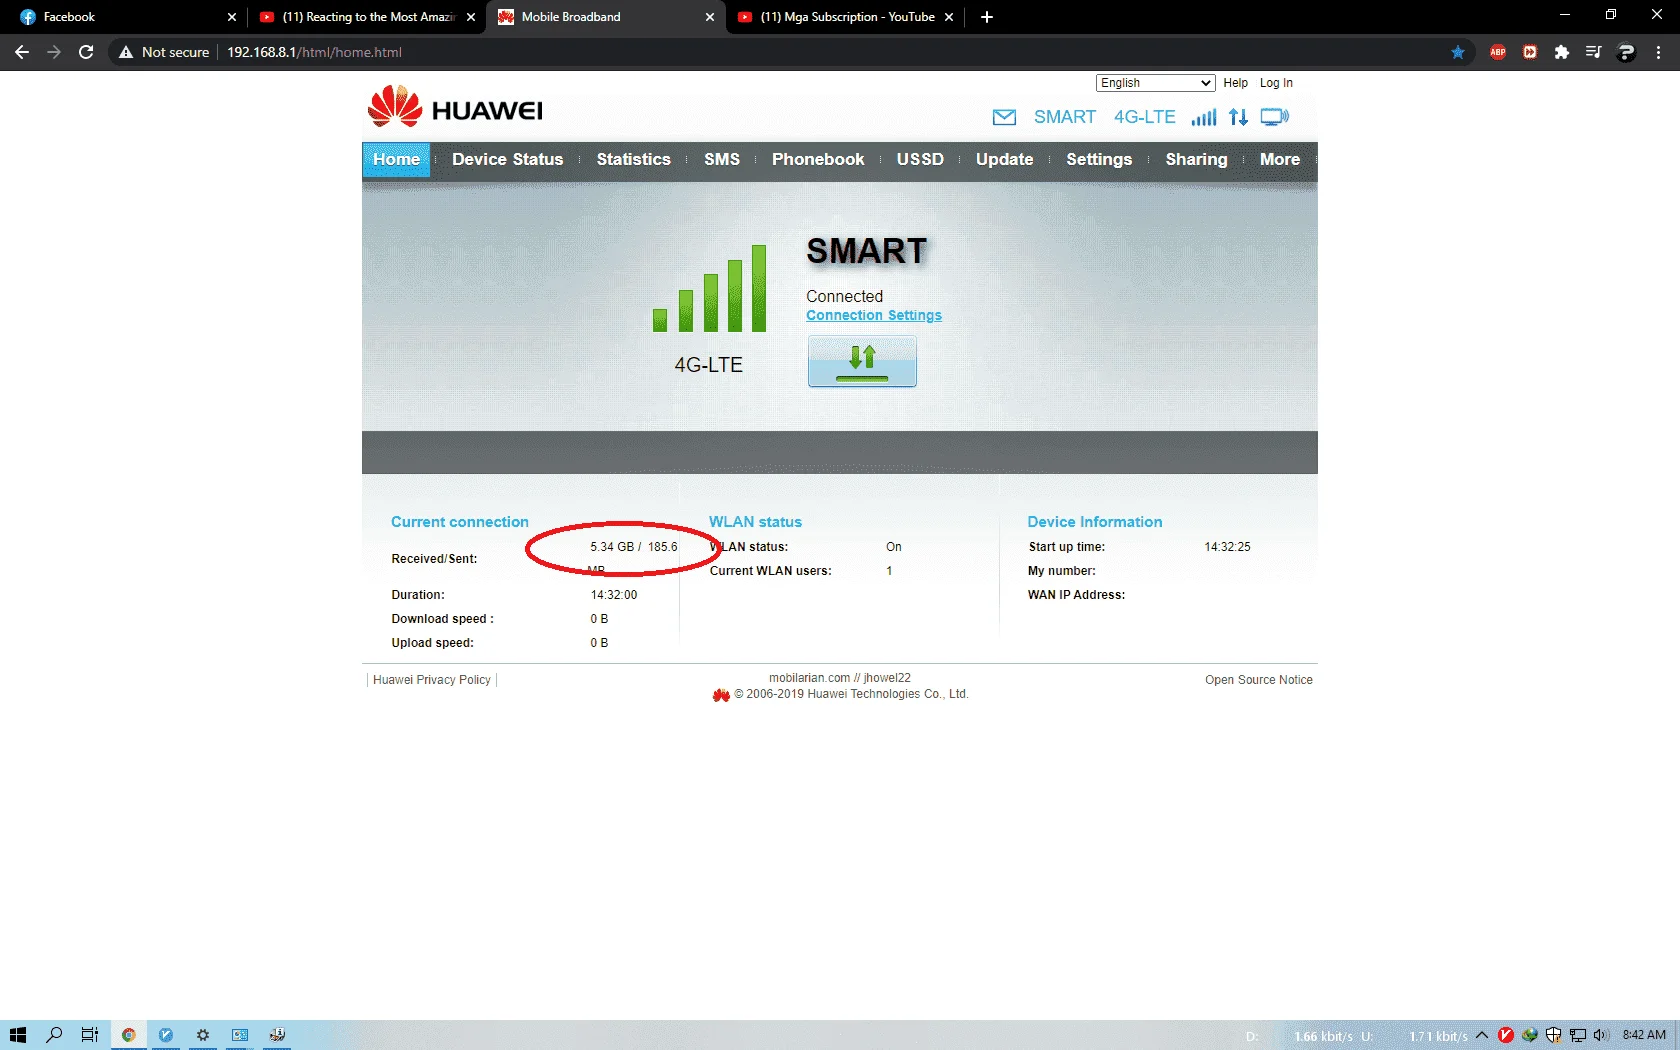
Task: Open the SMS messages envelope icon
Action: pyautogui.click(x=1004, y=117)
